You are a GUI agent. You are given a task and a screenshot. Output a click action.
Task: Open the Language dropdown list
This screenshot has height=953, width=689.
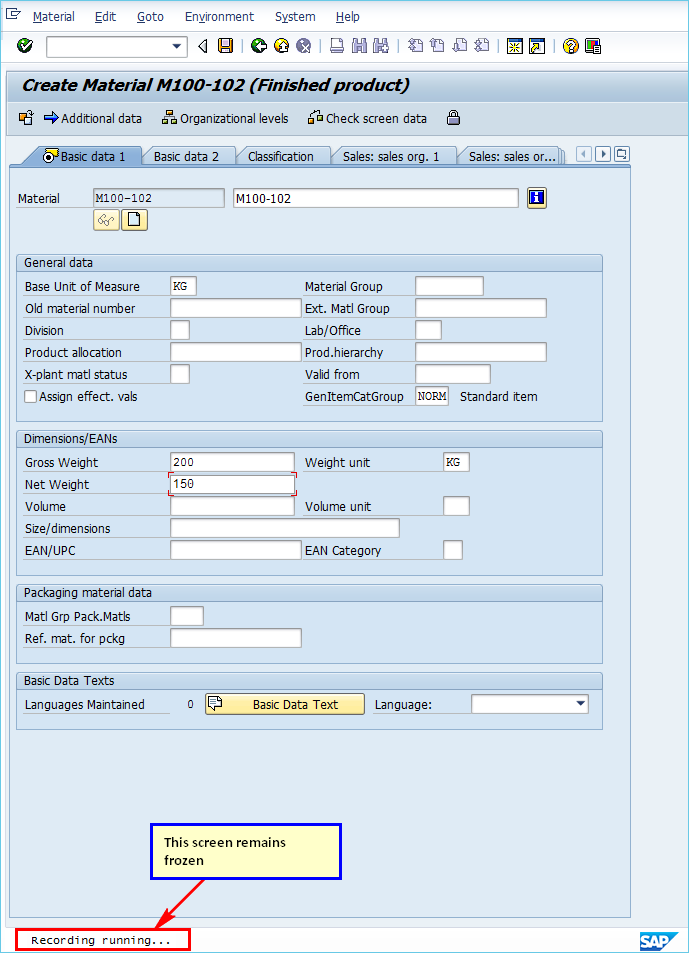[x=581, y=704]
